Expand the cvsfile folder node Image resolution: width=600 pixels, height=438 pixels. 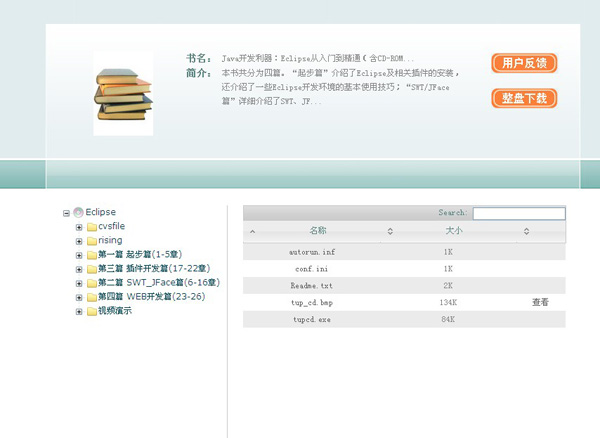click(x=79, y=227)
